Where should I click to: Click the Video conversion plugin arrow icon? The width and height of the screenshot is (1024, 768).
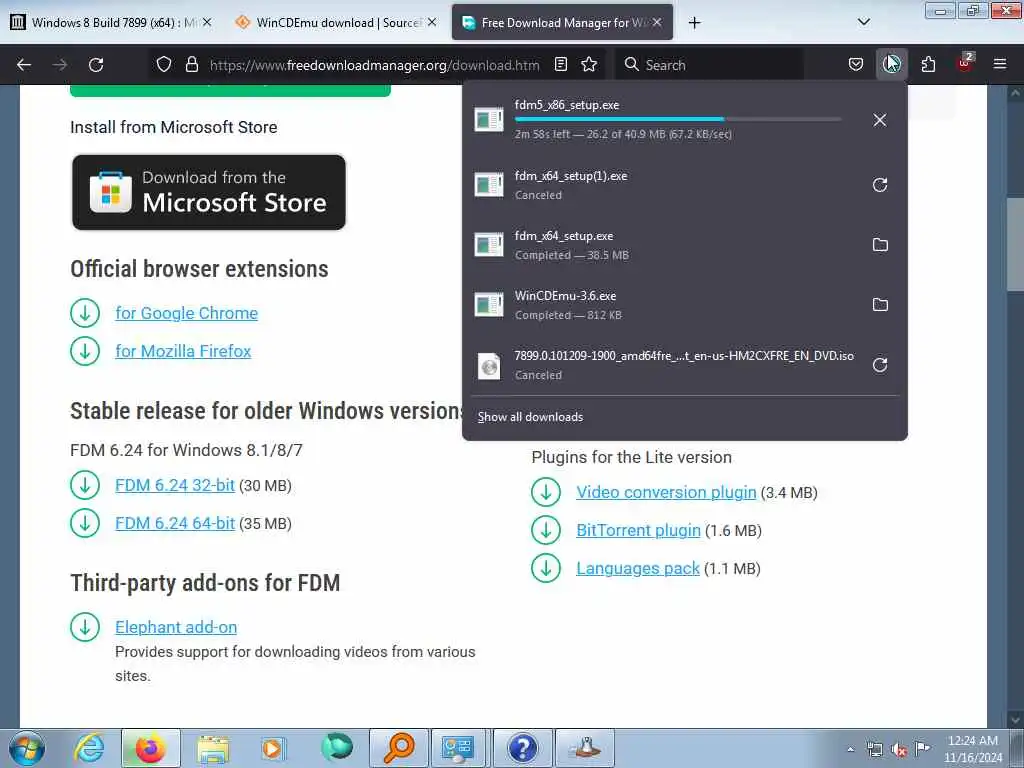[546, 492]
